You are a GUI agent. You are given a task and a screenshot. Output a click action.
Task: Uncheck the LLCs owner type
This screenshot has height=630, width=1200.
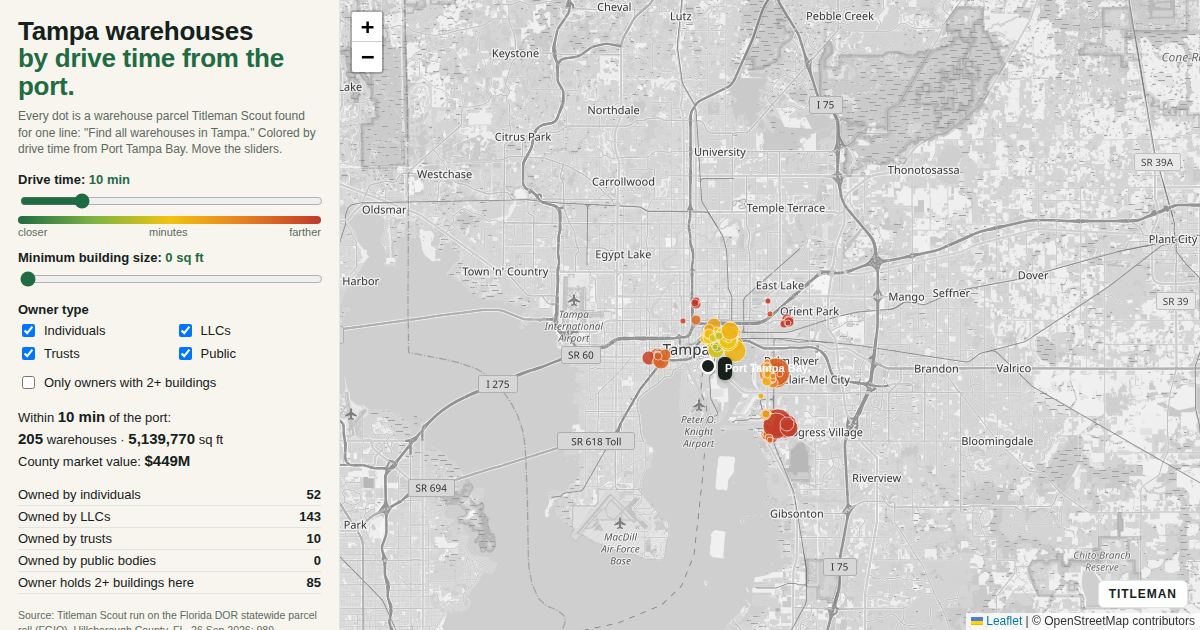point(185,331)
